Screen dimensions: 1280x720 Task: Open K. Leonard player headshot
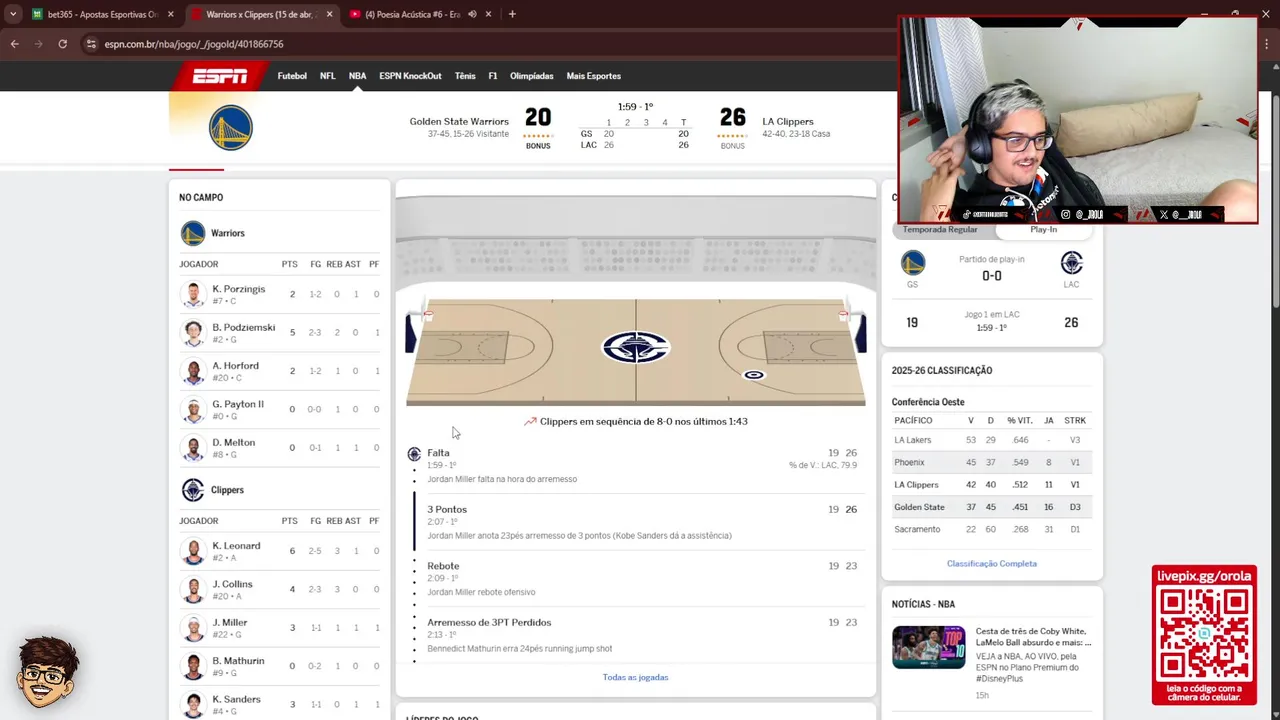(x=193, y=551)
